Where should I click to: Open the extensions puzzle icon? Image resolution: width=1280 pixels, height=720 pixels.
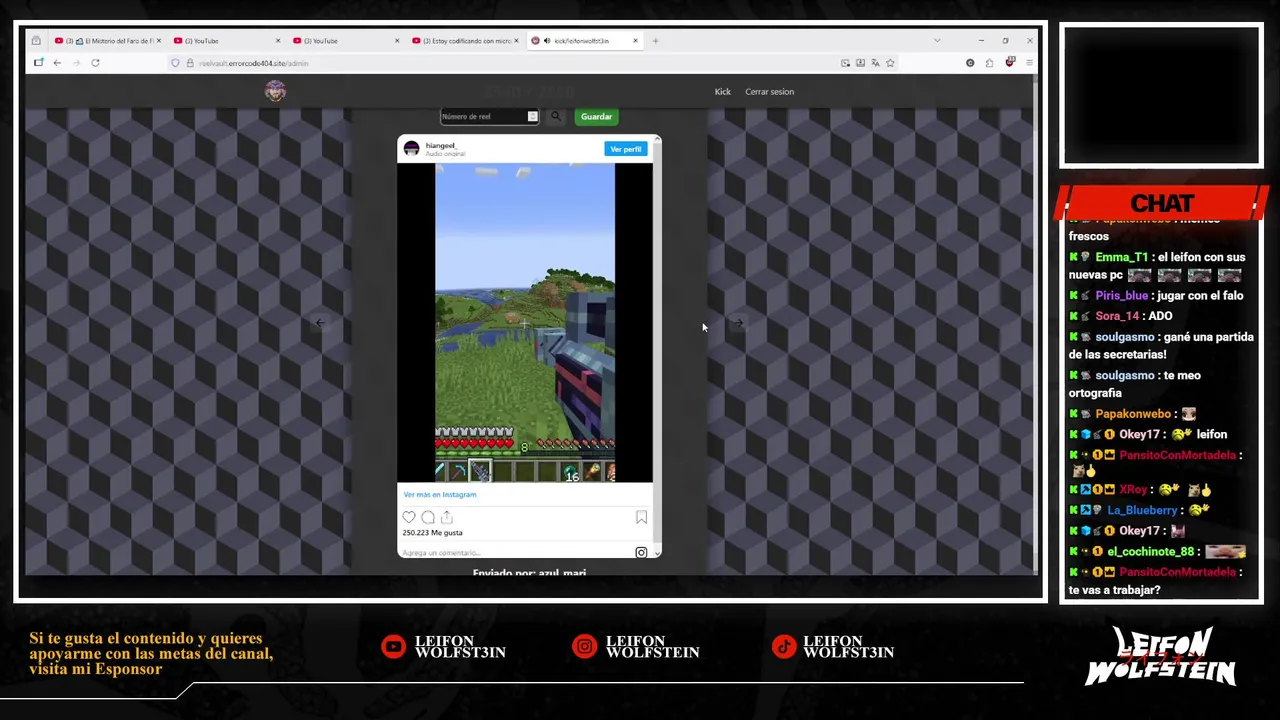(x=989, y=63)
